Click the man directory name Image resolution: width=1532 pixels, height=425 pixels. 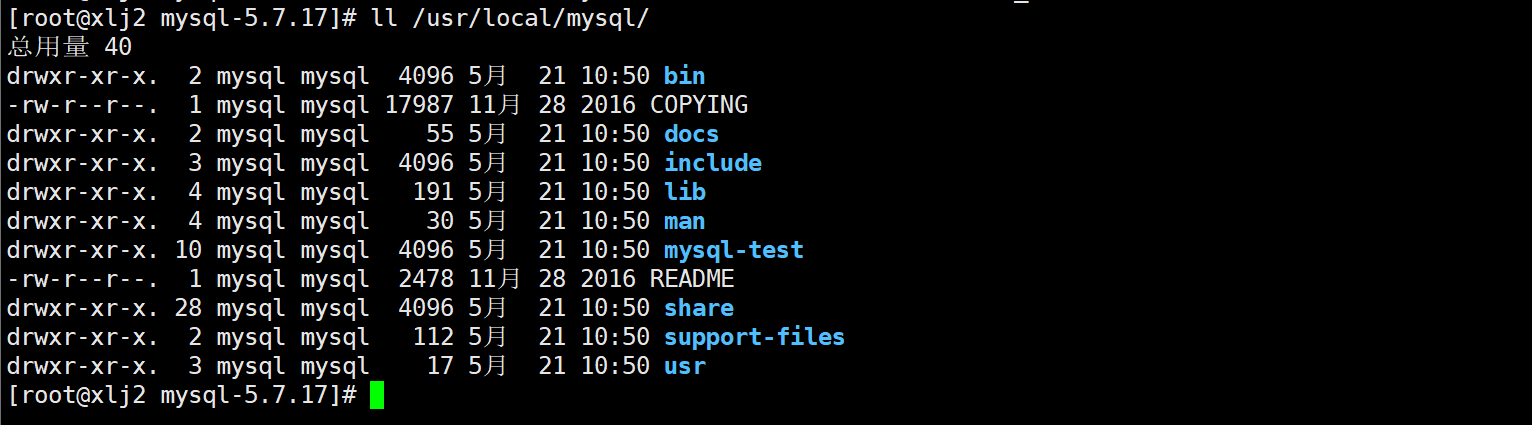tap(684, 221)
